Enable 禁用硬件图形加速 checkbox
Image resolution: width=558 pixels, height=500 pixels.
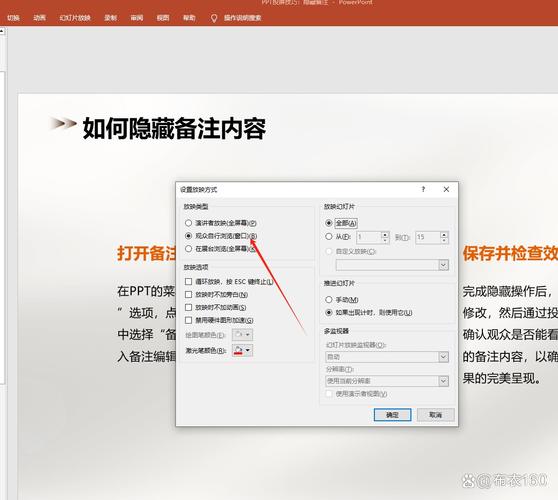point(189,320)
